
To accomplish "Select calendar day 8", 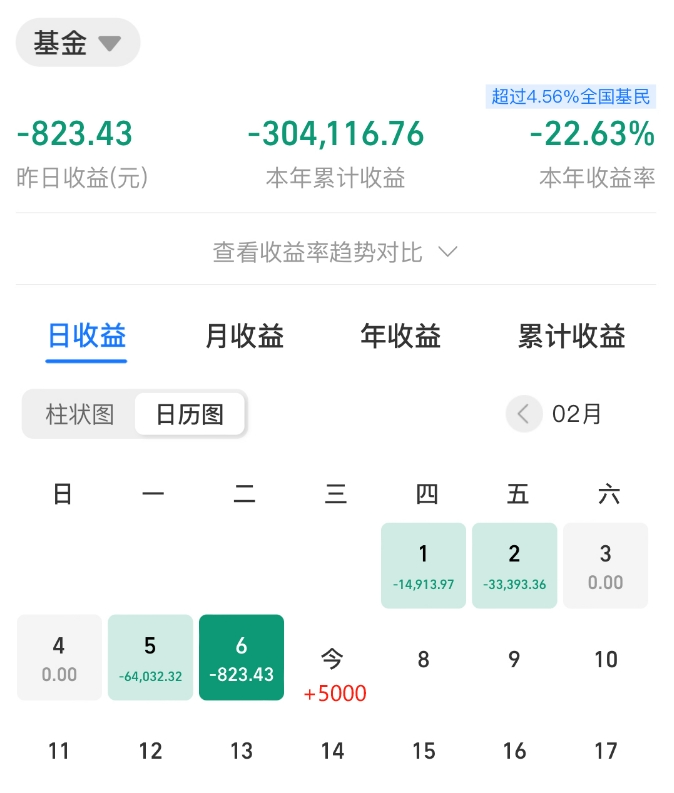I will [x=423, y=659].
